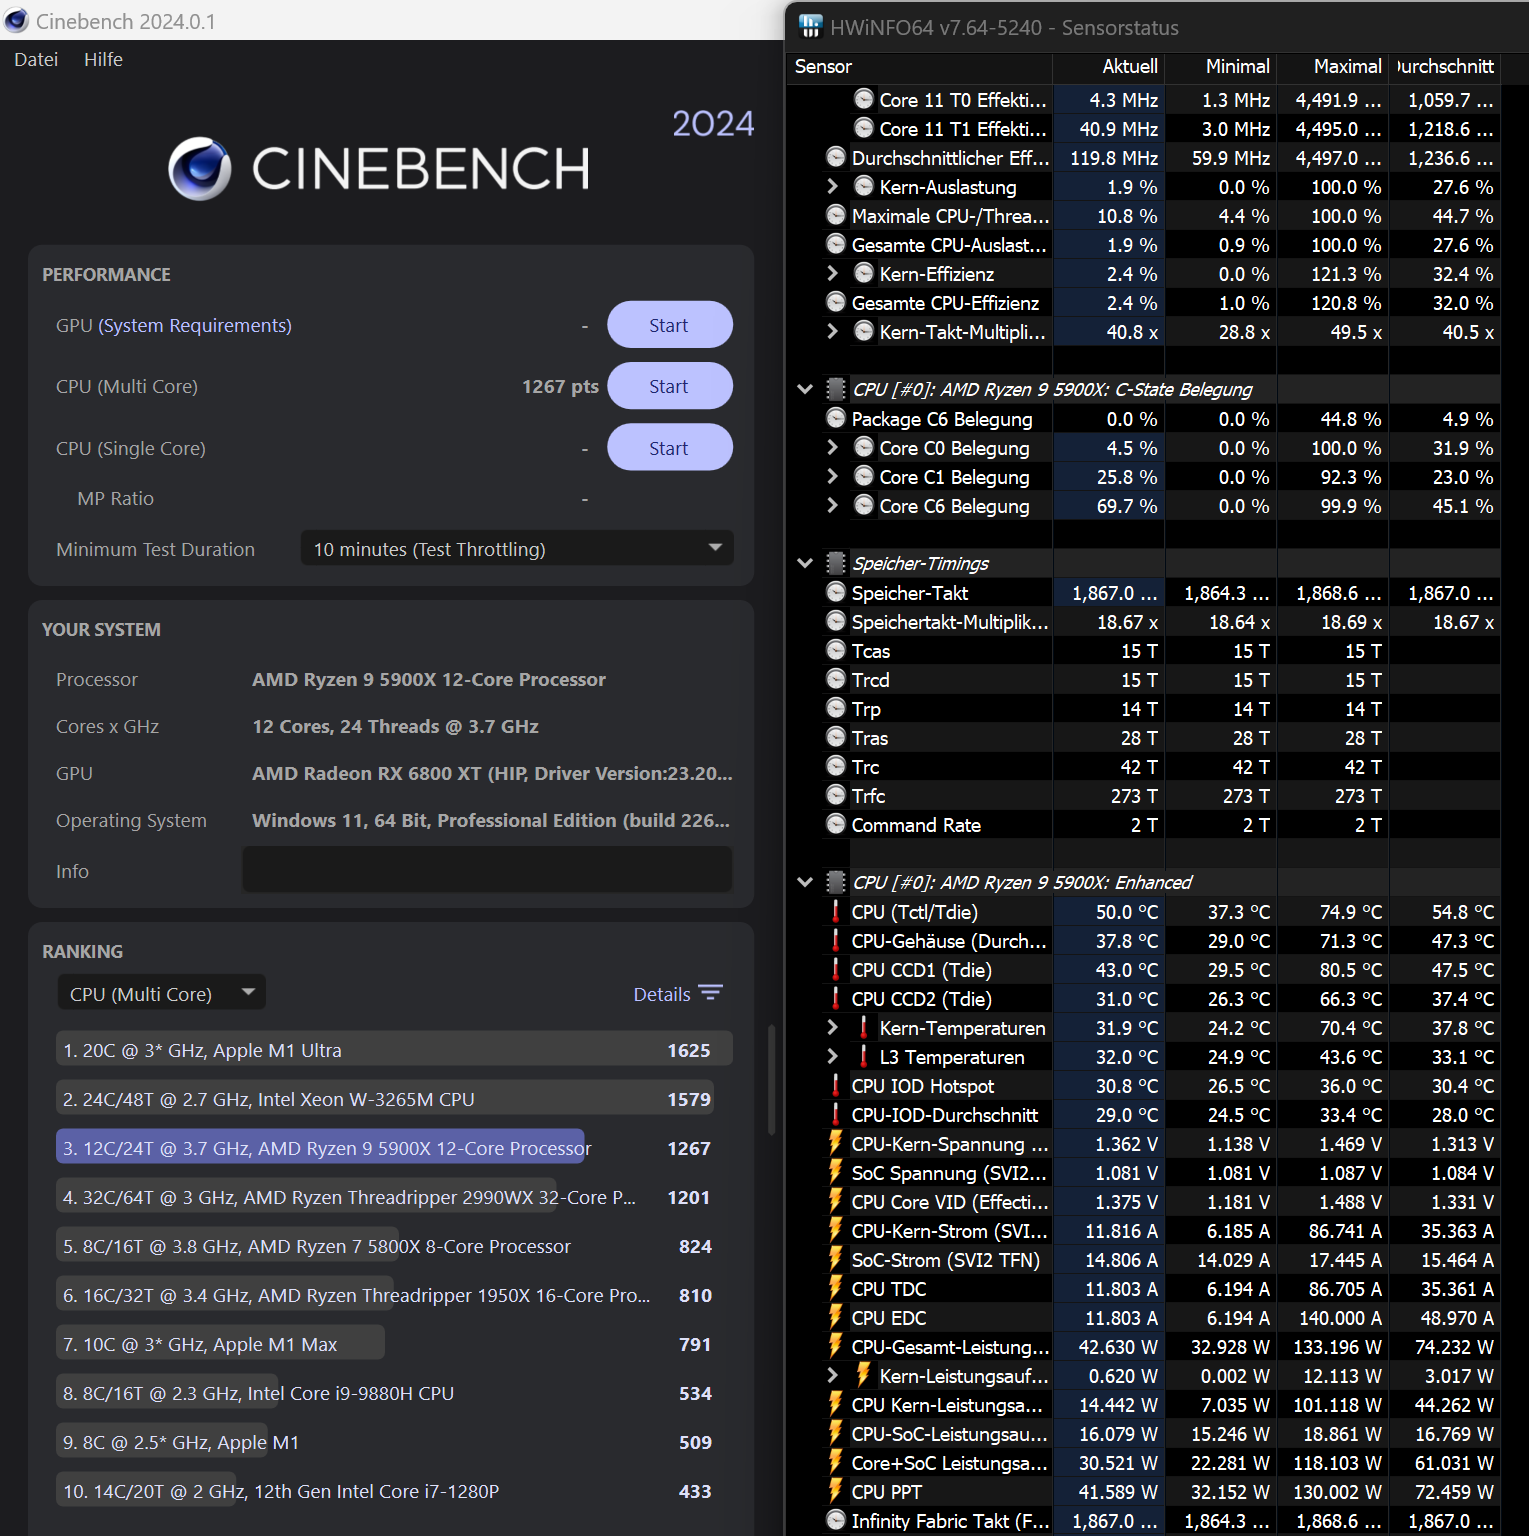Click the Aktuell column header
Screen dimensions: 1529x1536
pyautogui.click(x=1109, y=66)
